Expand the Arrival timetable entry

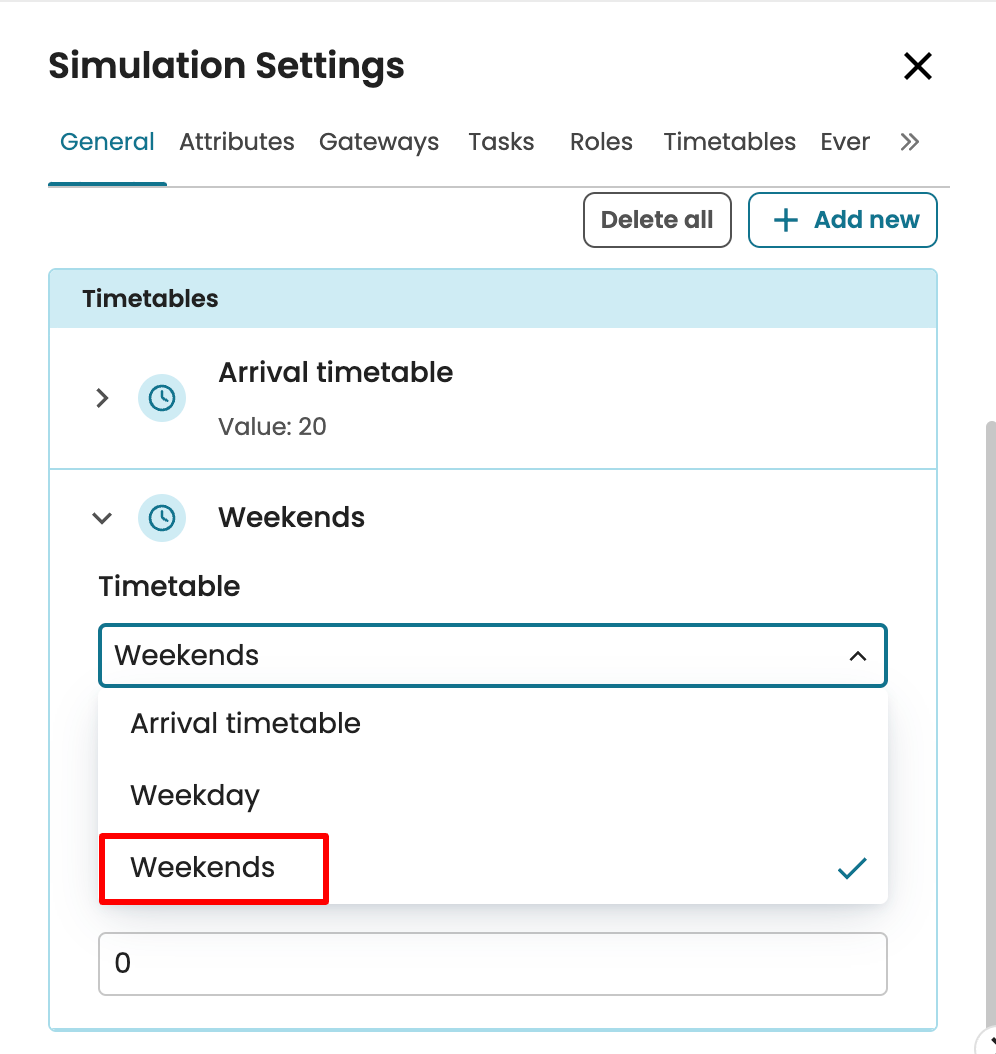coord(102,398)
